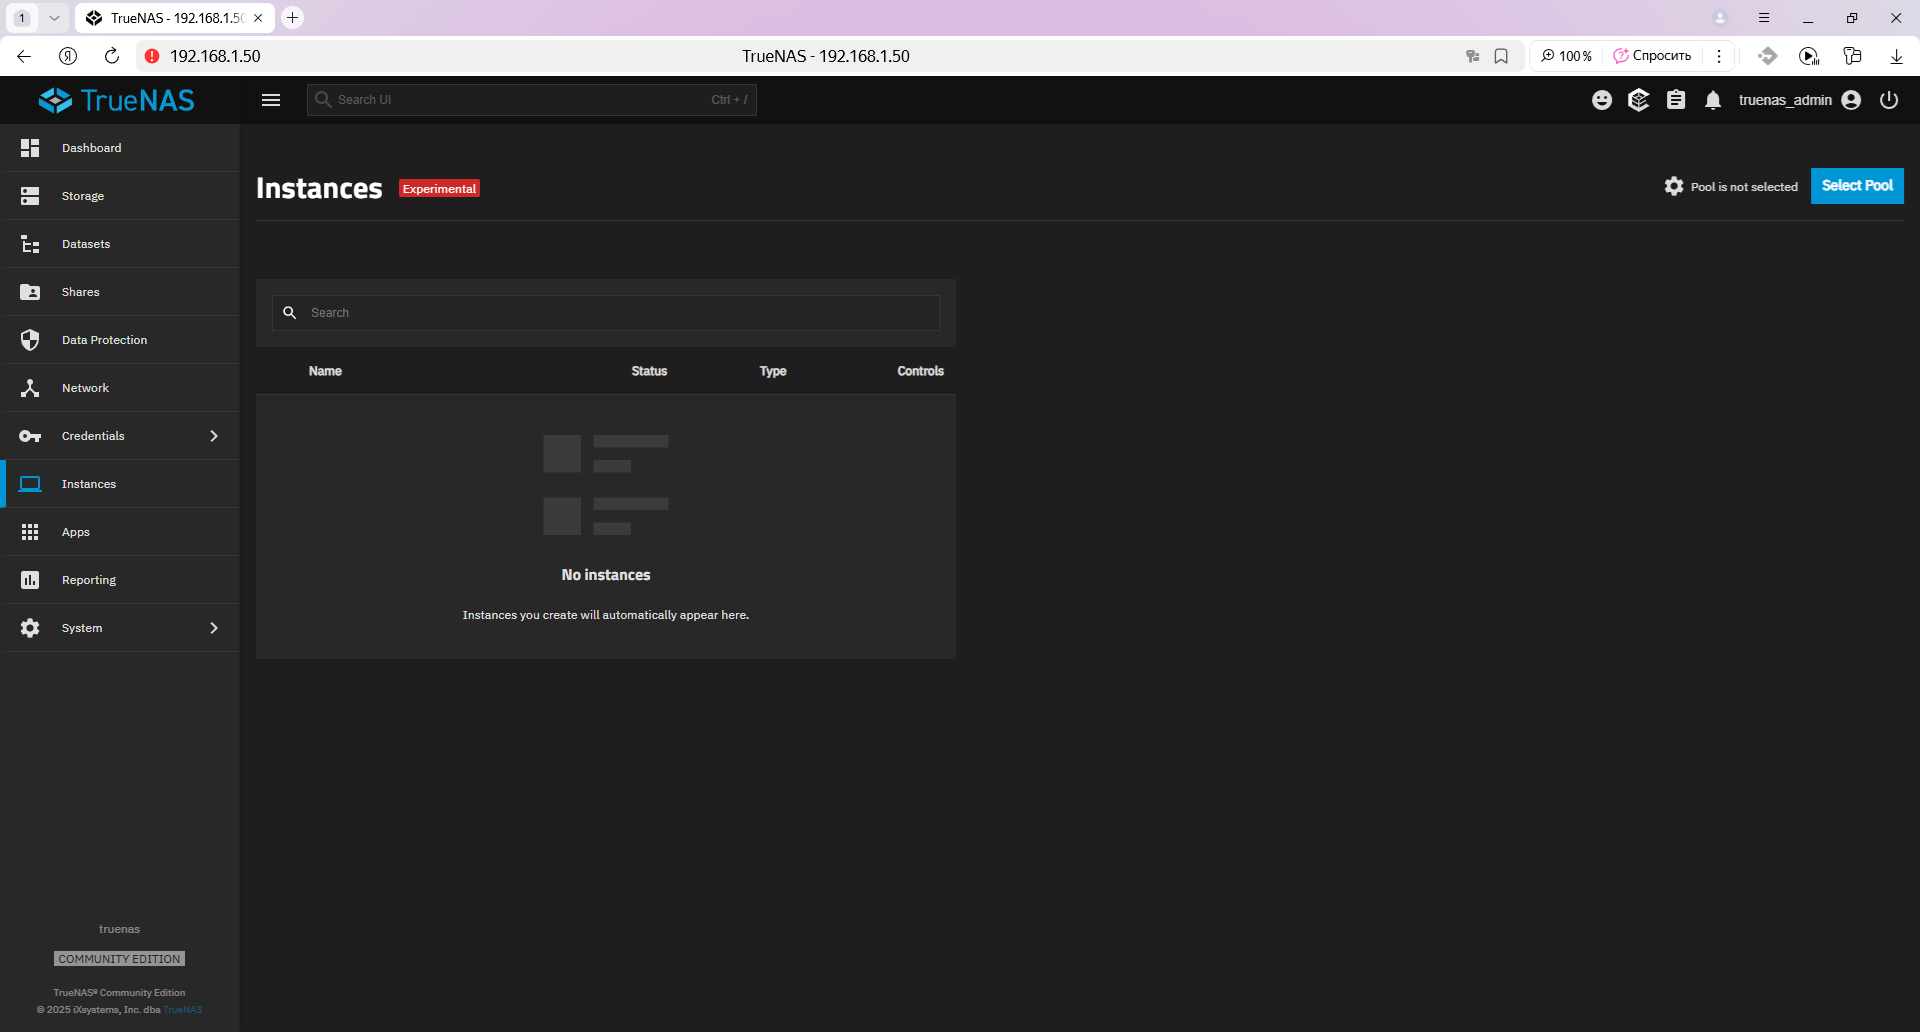Click the magnifier in instances search

pyautogui.click(x=290, y=313)
